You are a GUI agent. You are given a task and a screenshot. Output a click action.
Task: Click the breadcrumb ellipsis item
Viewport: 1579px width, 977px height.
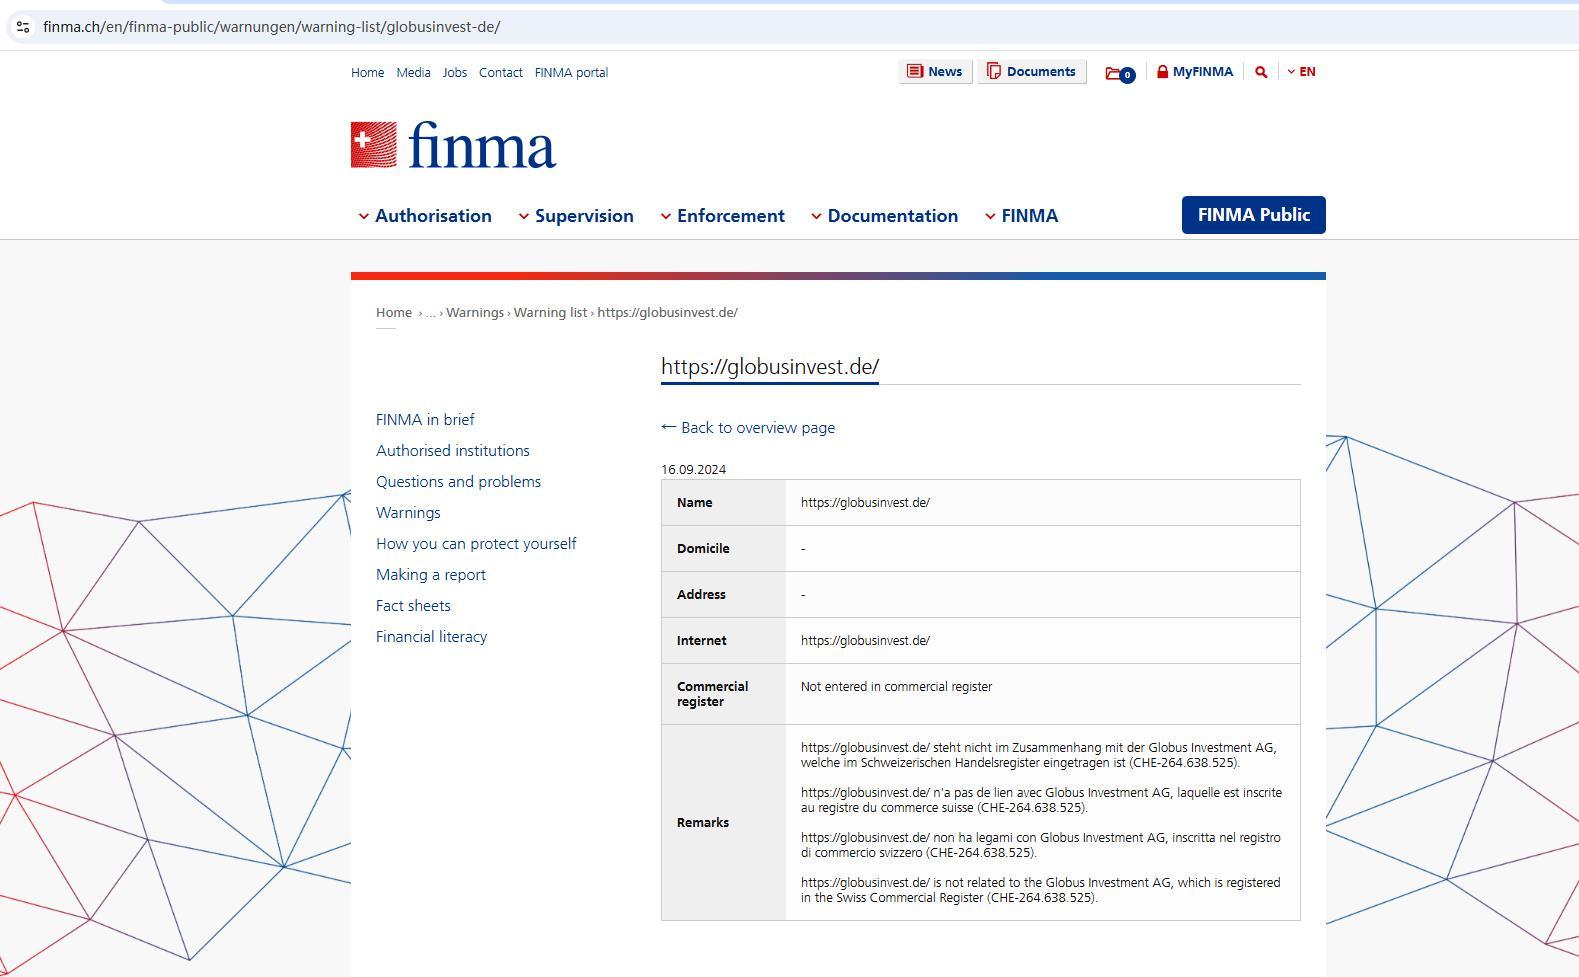click(x=431, y=313)
